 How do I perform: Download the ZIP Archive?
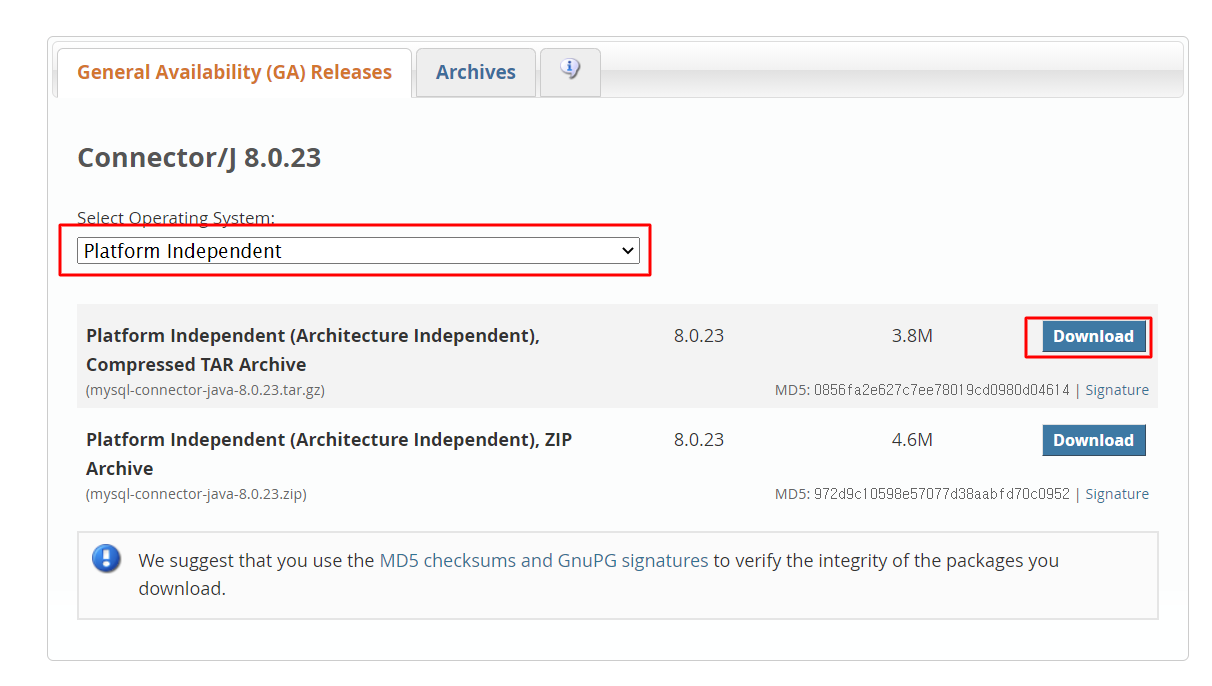tap(1094, 440)
